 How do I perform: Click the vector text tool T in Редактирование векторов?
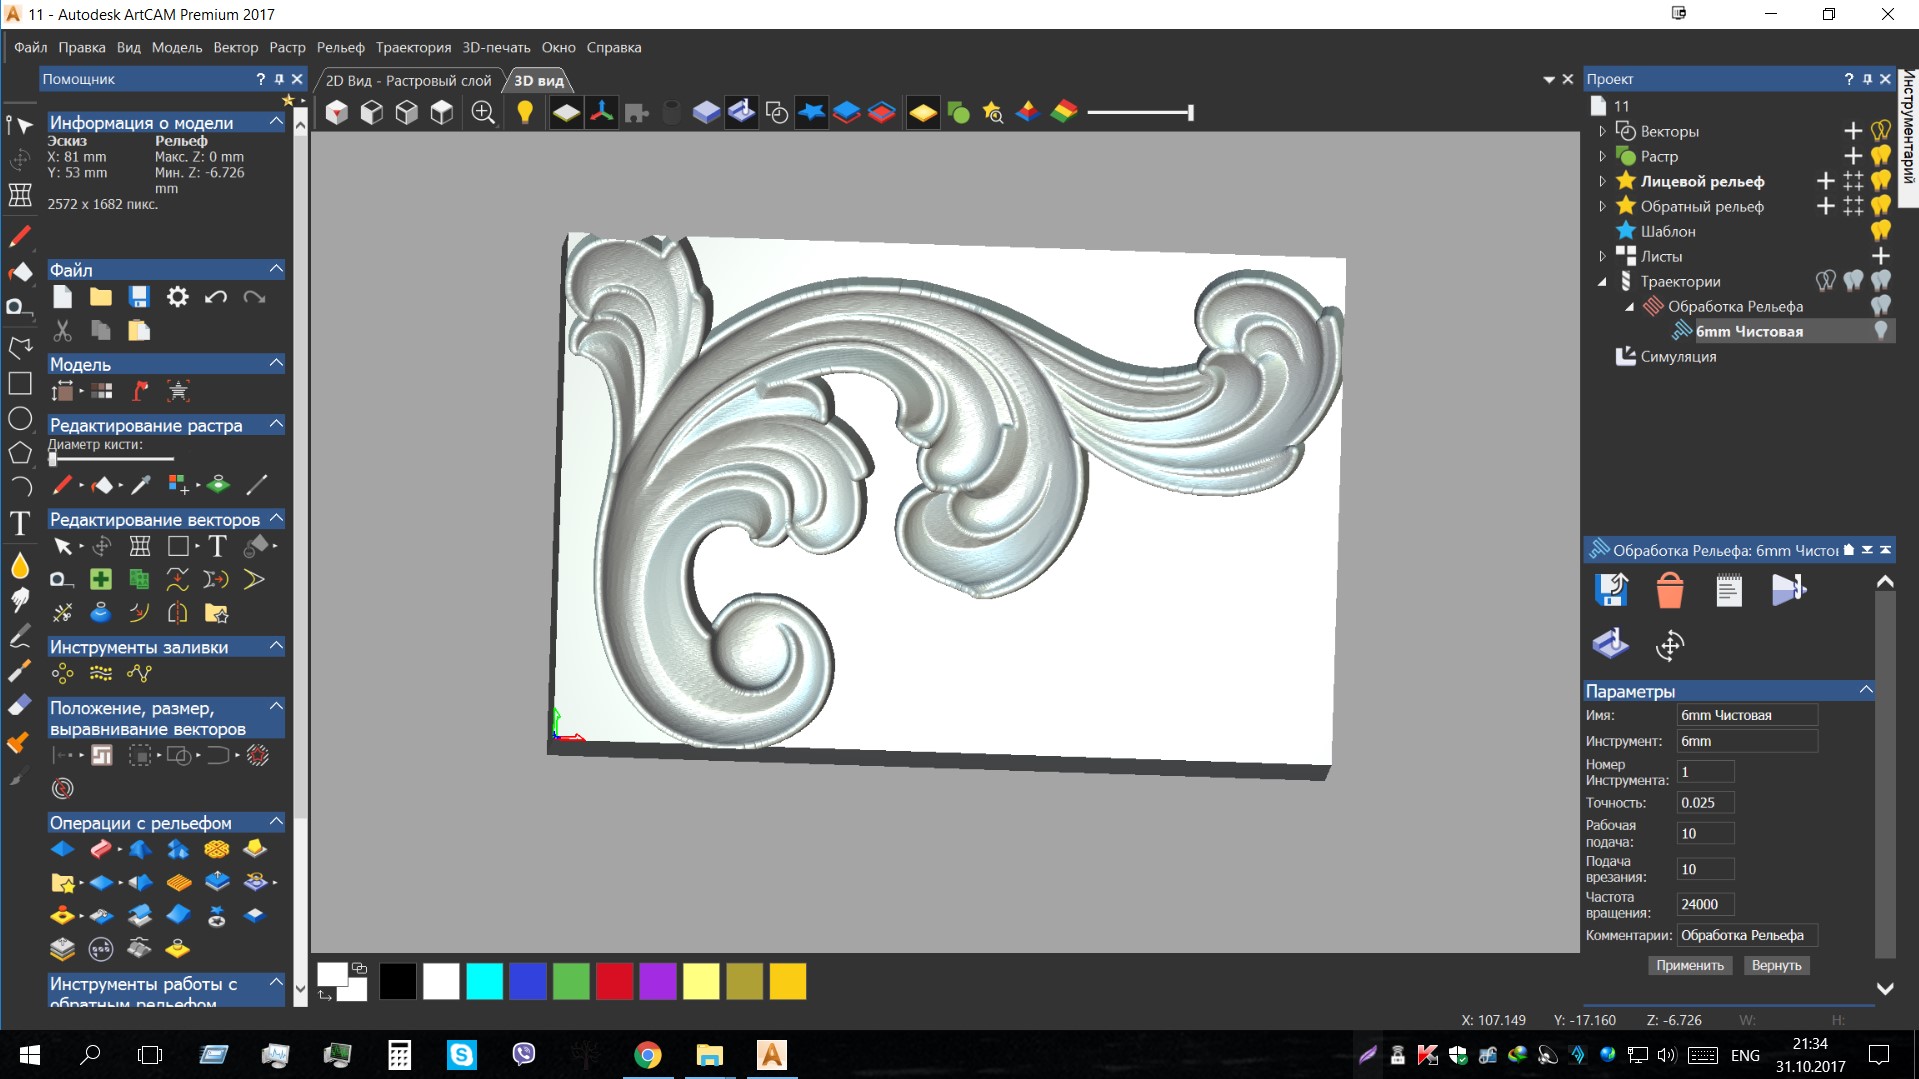[x=217, y=546]
